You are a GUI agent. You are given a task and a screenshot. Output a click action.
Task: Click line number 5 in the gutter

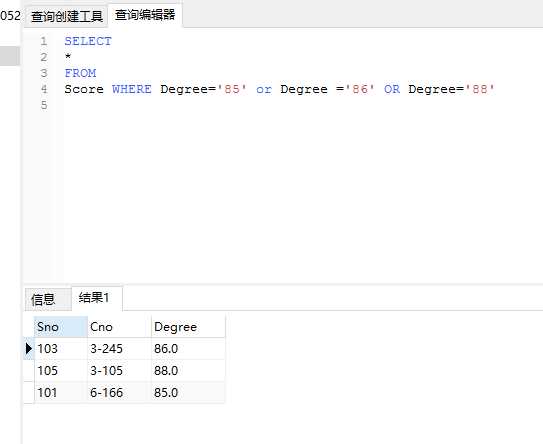pos(44,105)
